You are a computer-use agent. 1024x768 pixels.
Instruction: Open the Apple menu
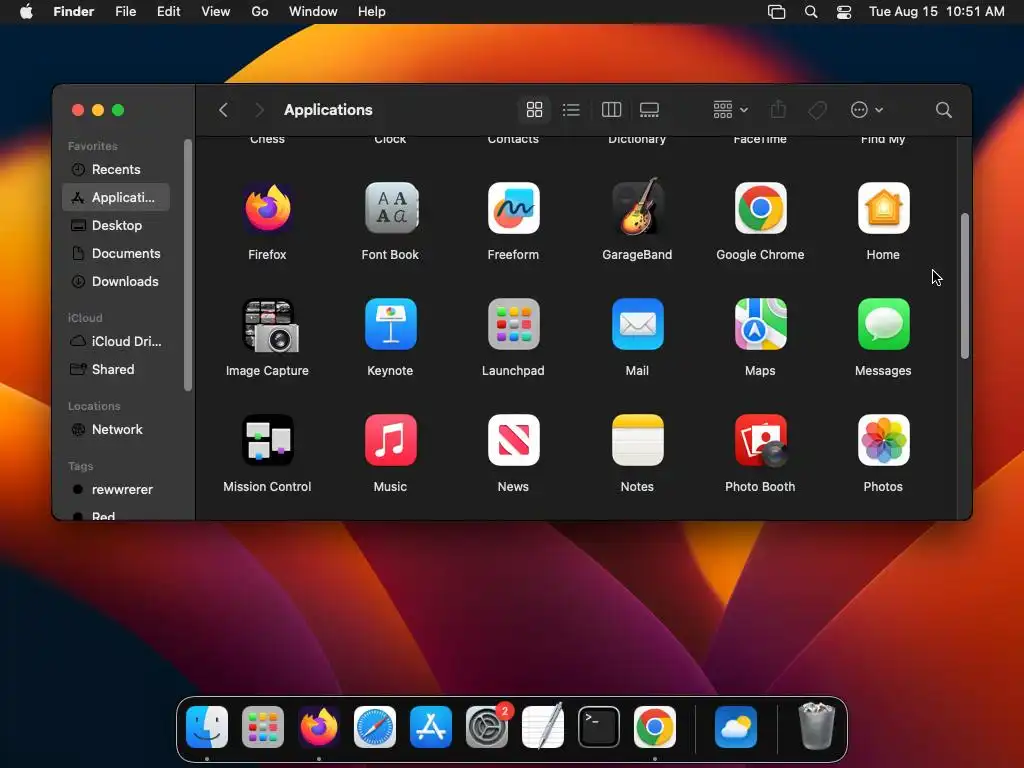[x=26, y=12]
